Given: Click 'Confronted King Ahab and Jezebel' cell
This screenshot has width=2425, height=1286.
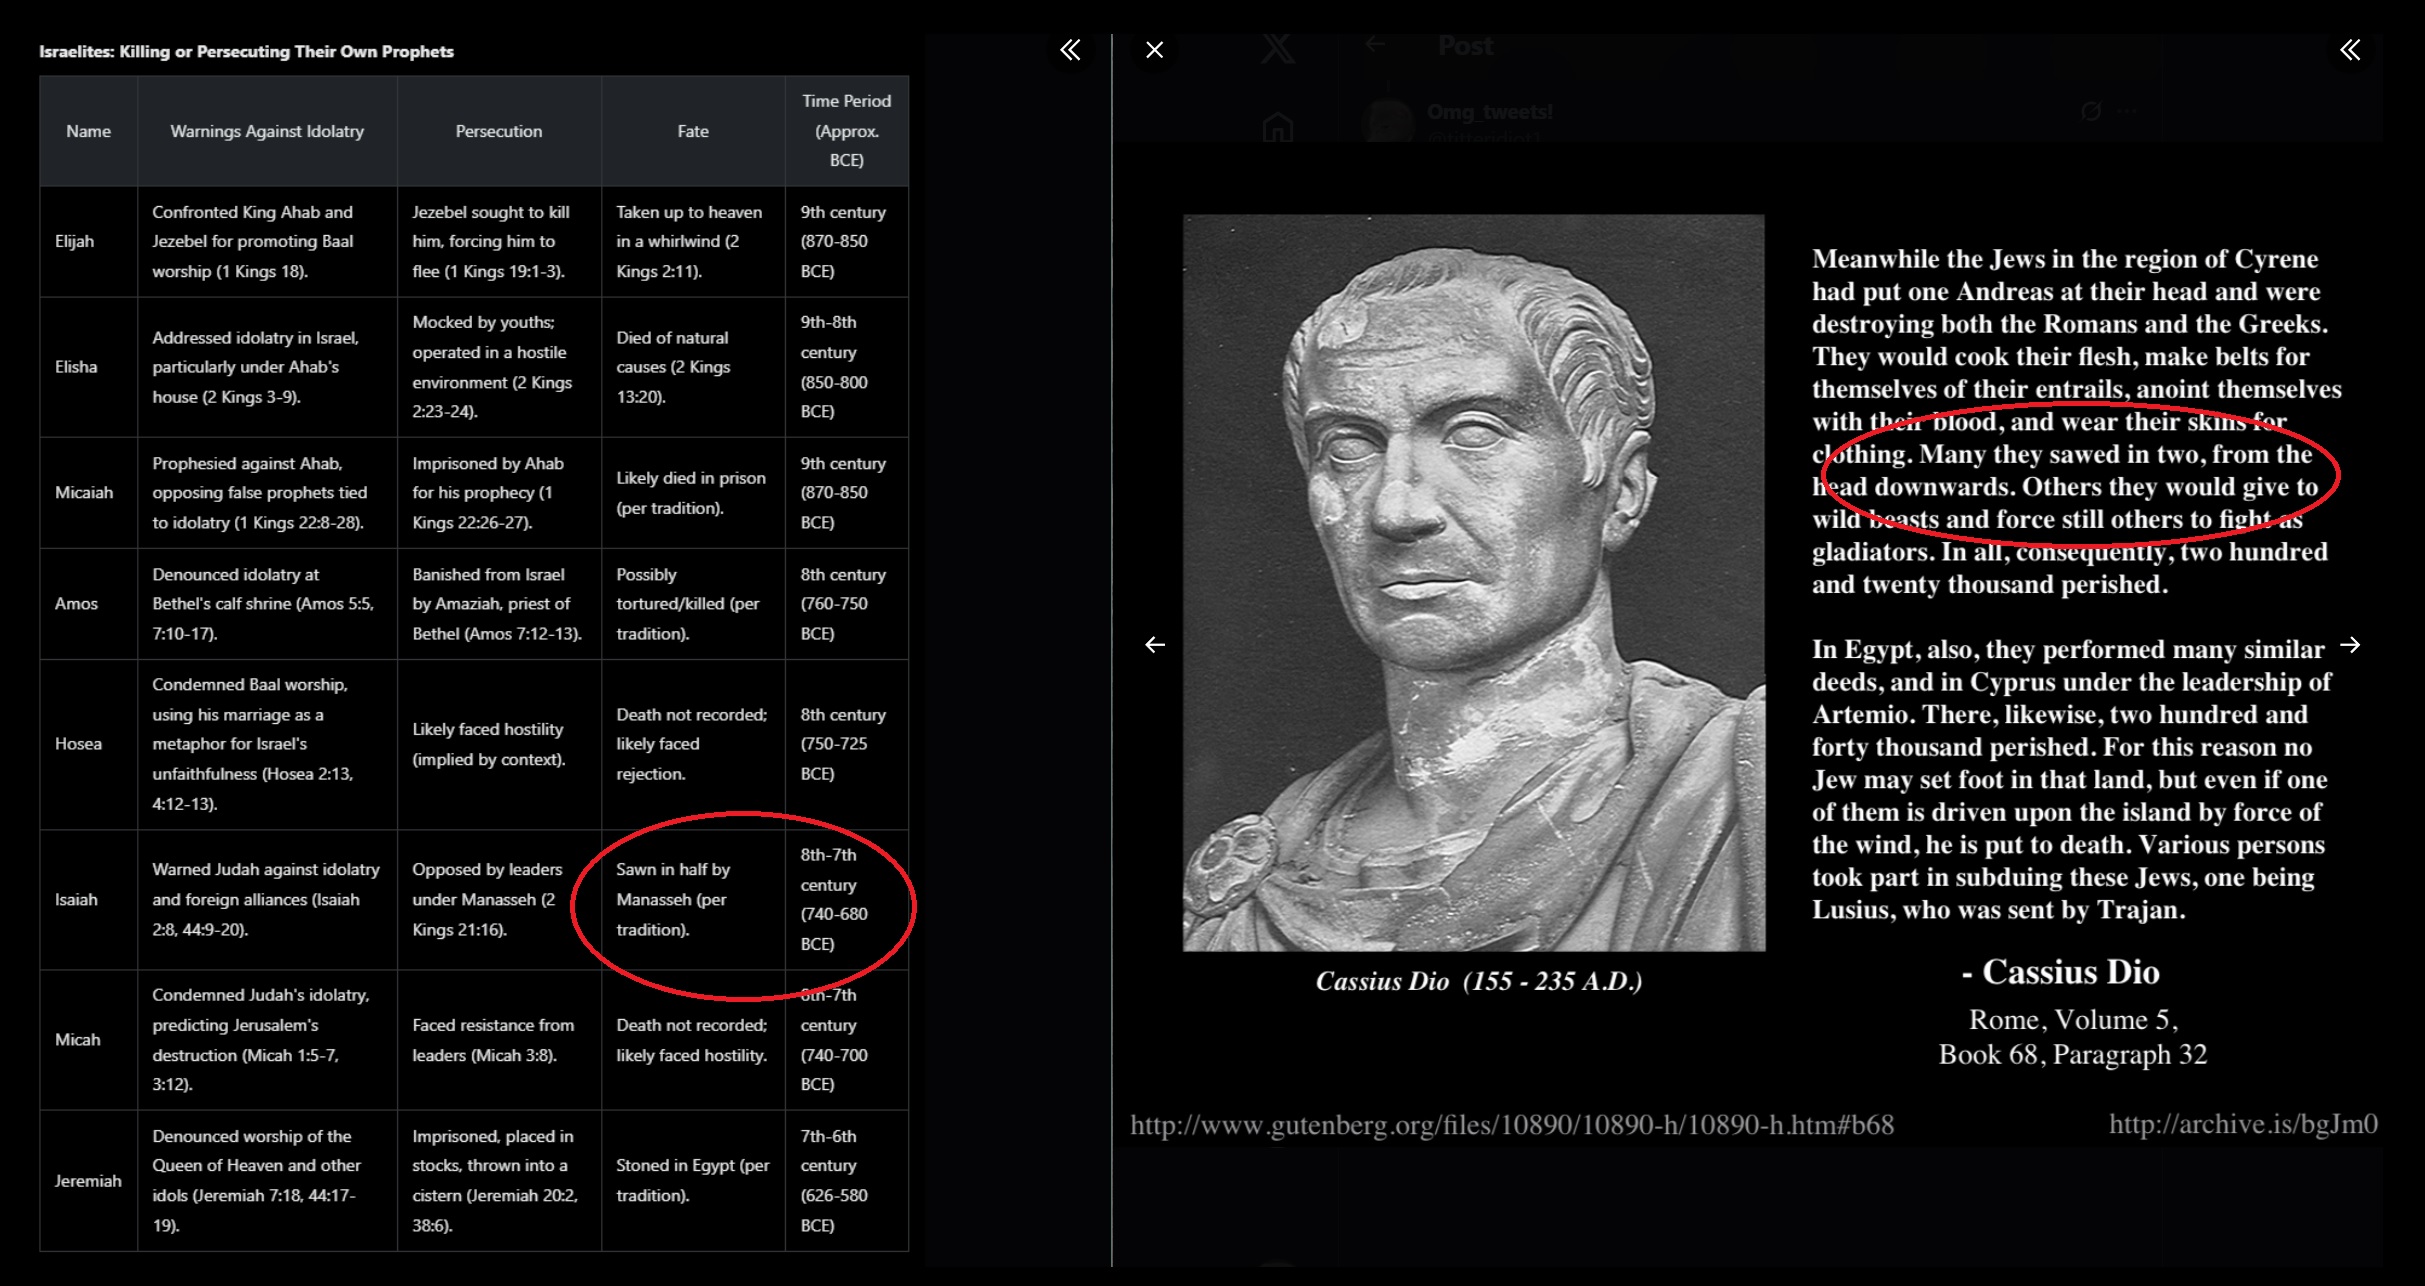Looking at the screenshot, I should (267, 241).
